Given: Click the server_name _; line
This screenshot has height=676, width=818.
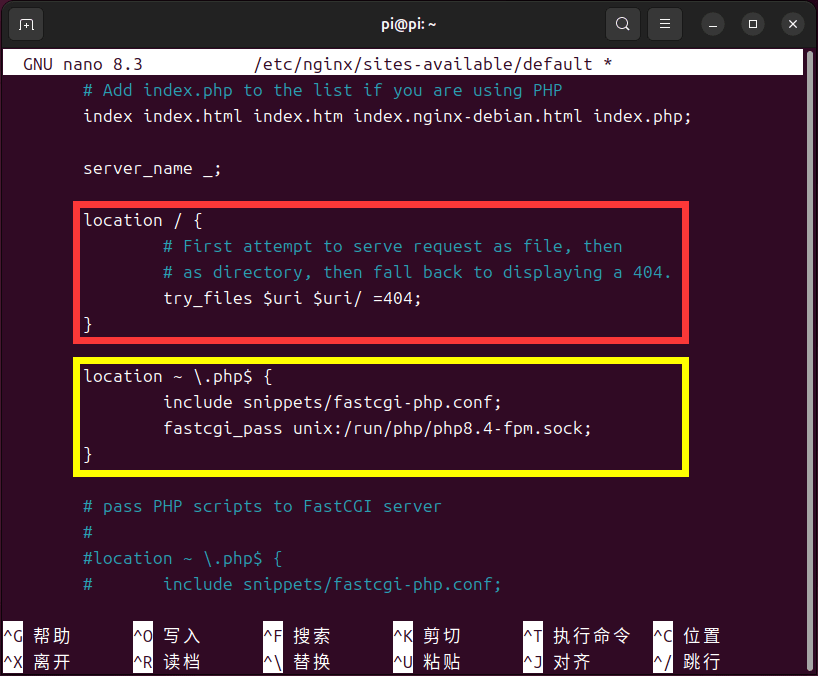Looking at the screenshot, I should (152, 168).
